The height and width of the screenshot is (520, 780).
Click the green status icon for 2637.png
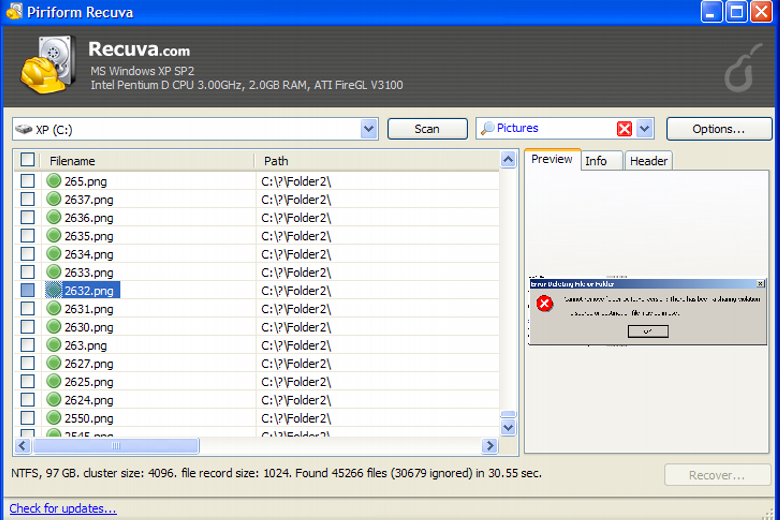(53, 199)
